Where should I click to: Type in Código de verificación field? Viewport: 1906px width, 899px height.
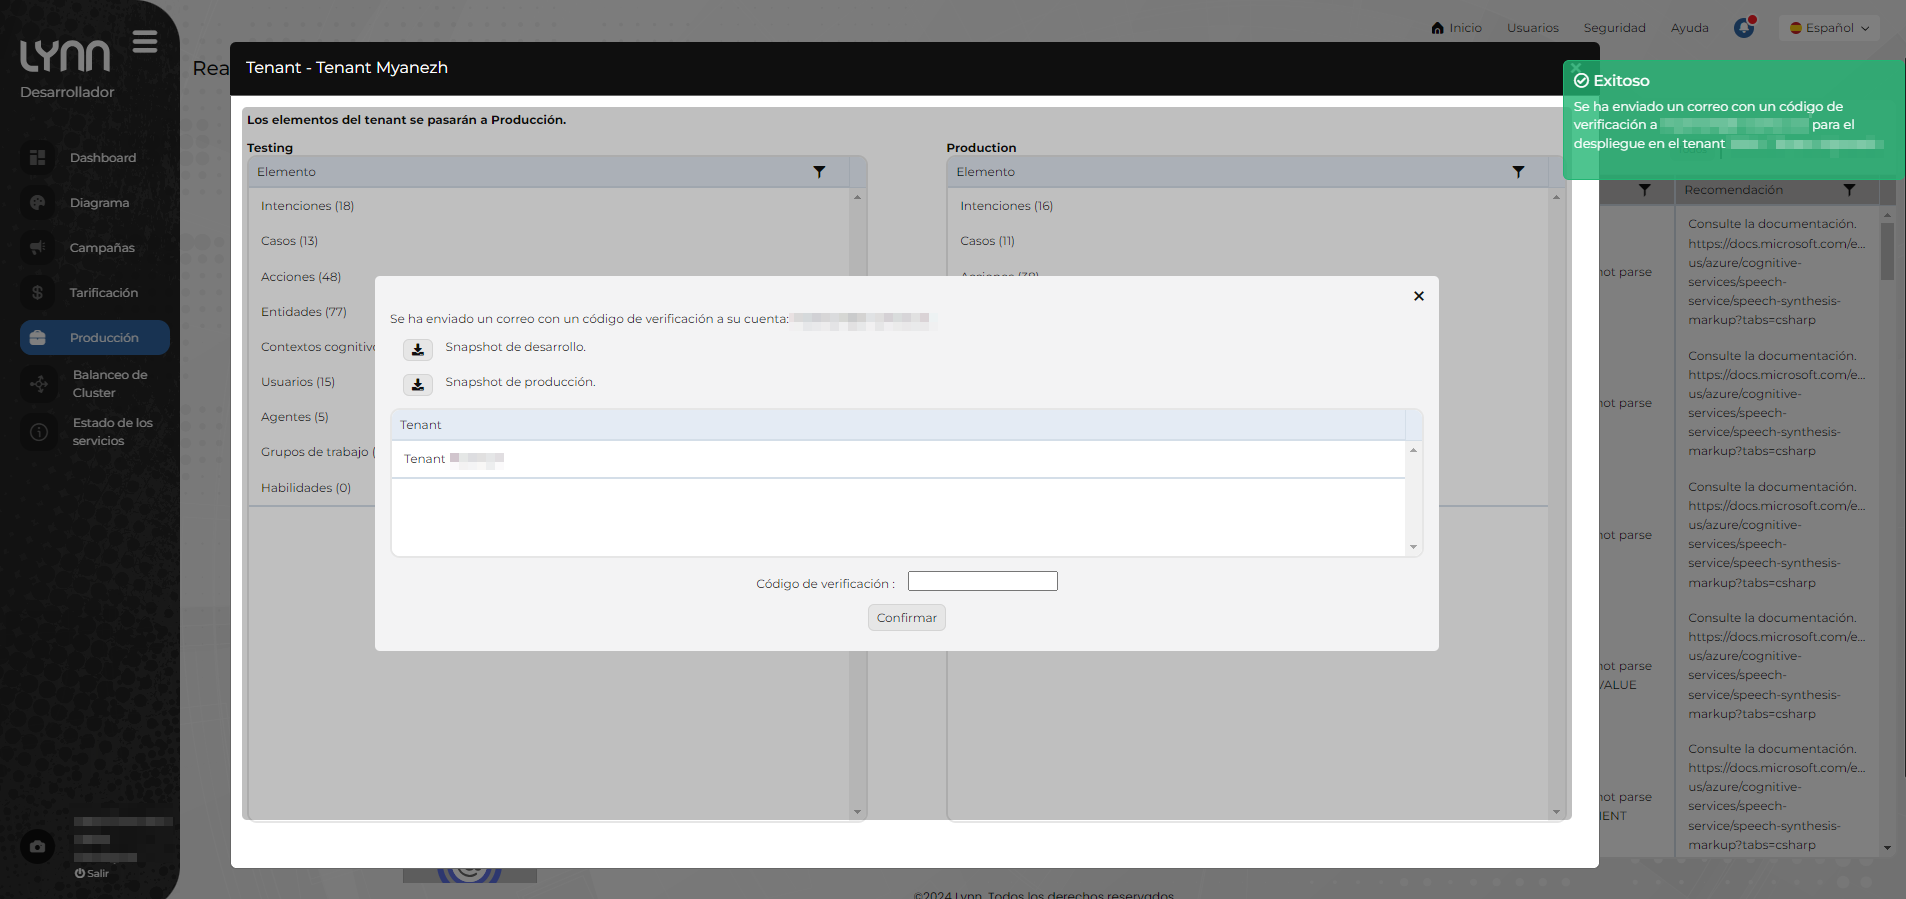click(x=982, y=582)
